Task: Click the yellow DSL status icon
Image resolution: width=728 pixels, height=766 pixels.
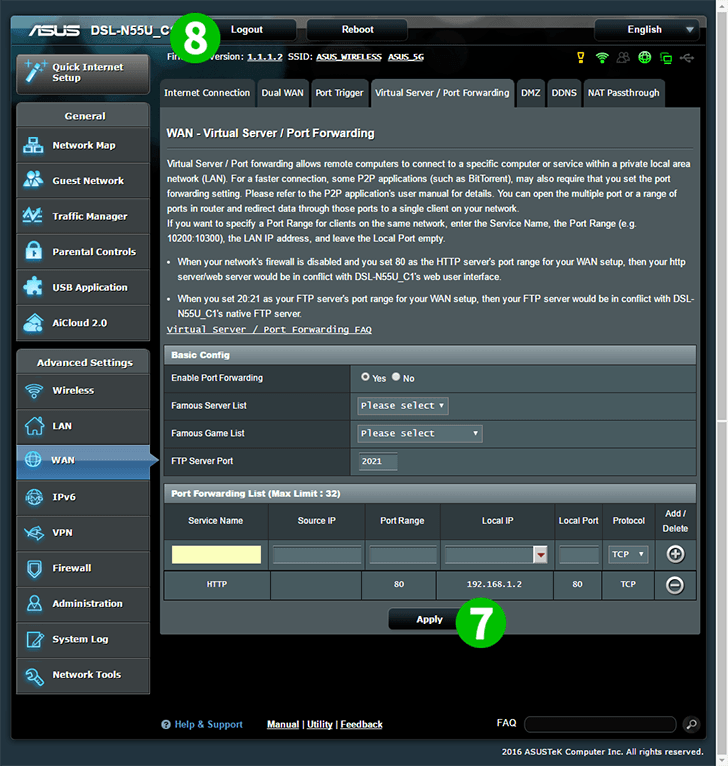Action: pyautogui.click(x=580, y=58)
